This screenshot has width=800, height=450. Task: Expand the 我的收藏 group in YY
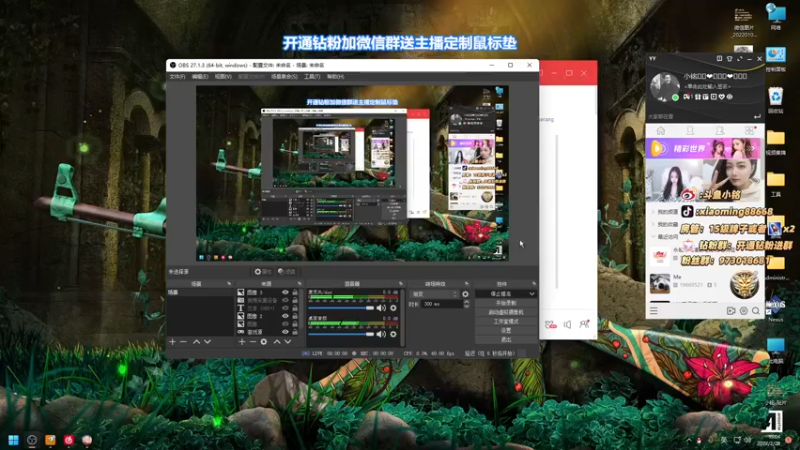[x=654, y=224]
